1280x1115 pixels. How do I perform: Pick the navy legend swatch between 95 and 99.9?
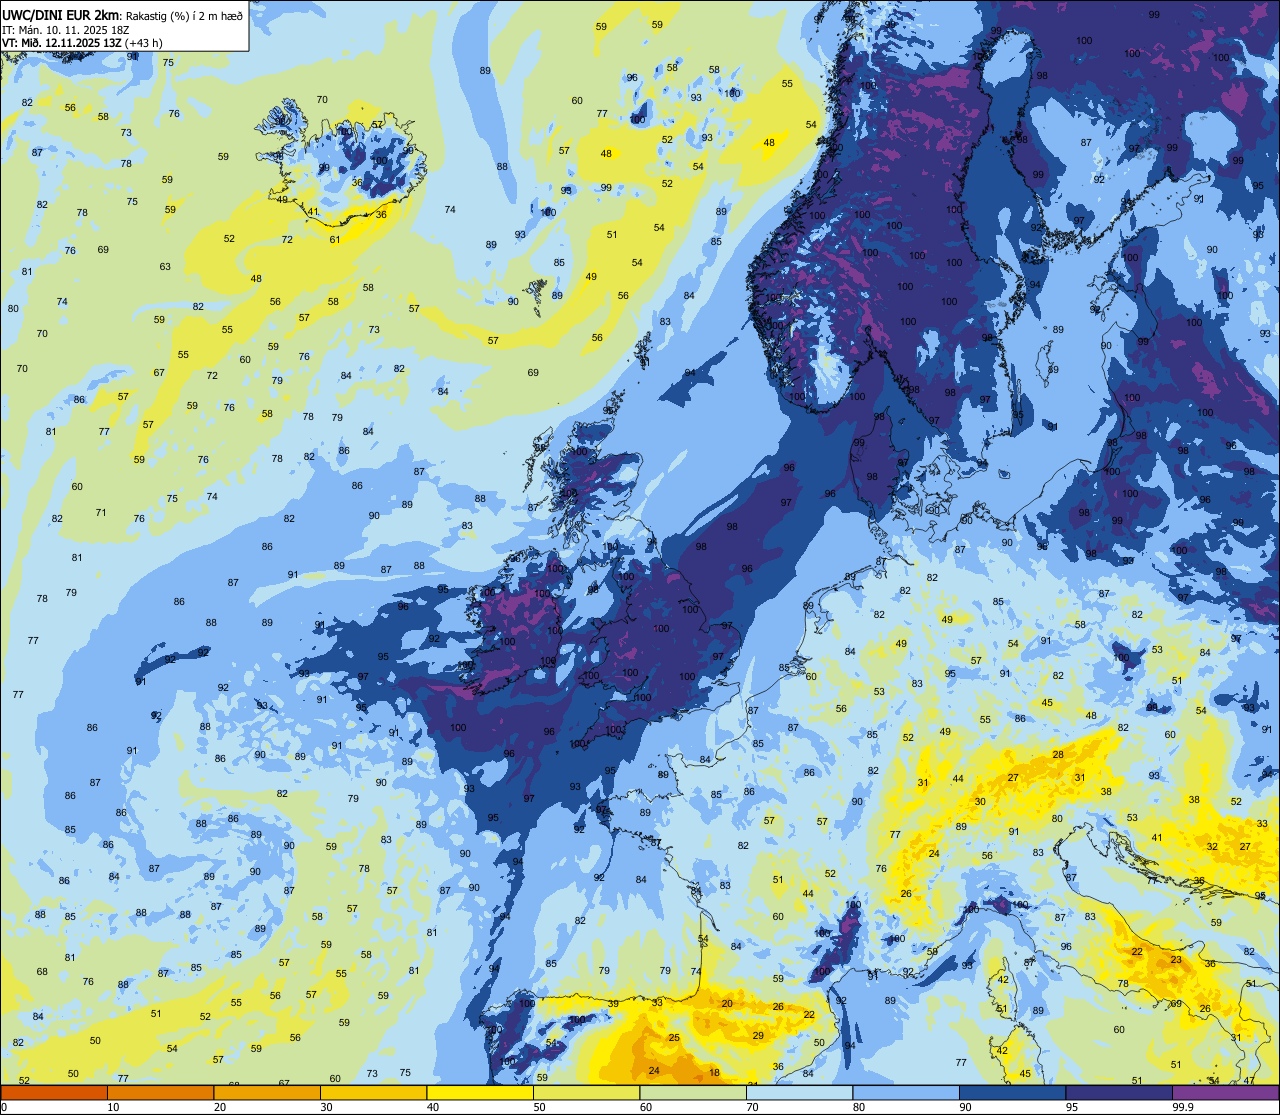coord(1119,1092)
